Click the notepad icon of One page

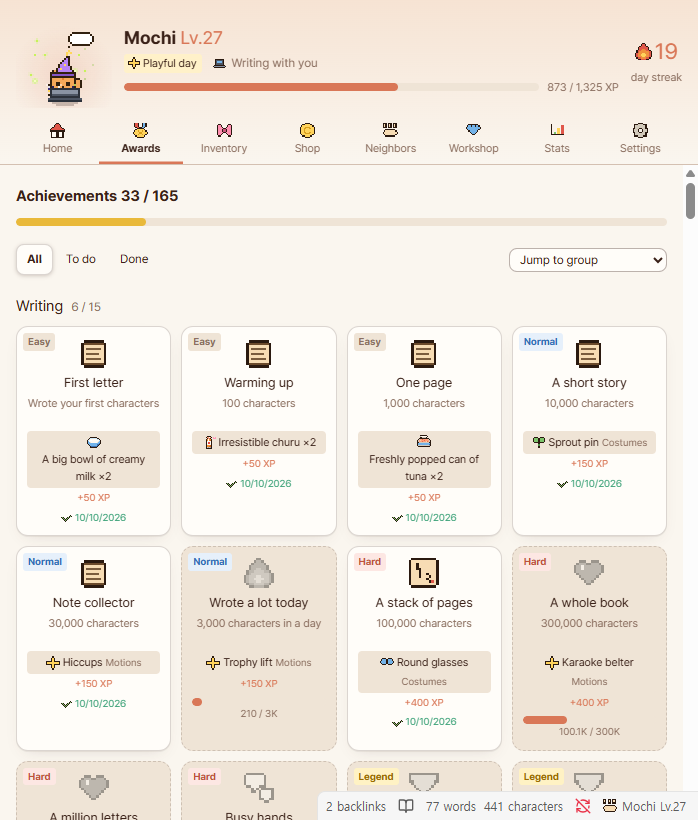tap(424, 354)
